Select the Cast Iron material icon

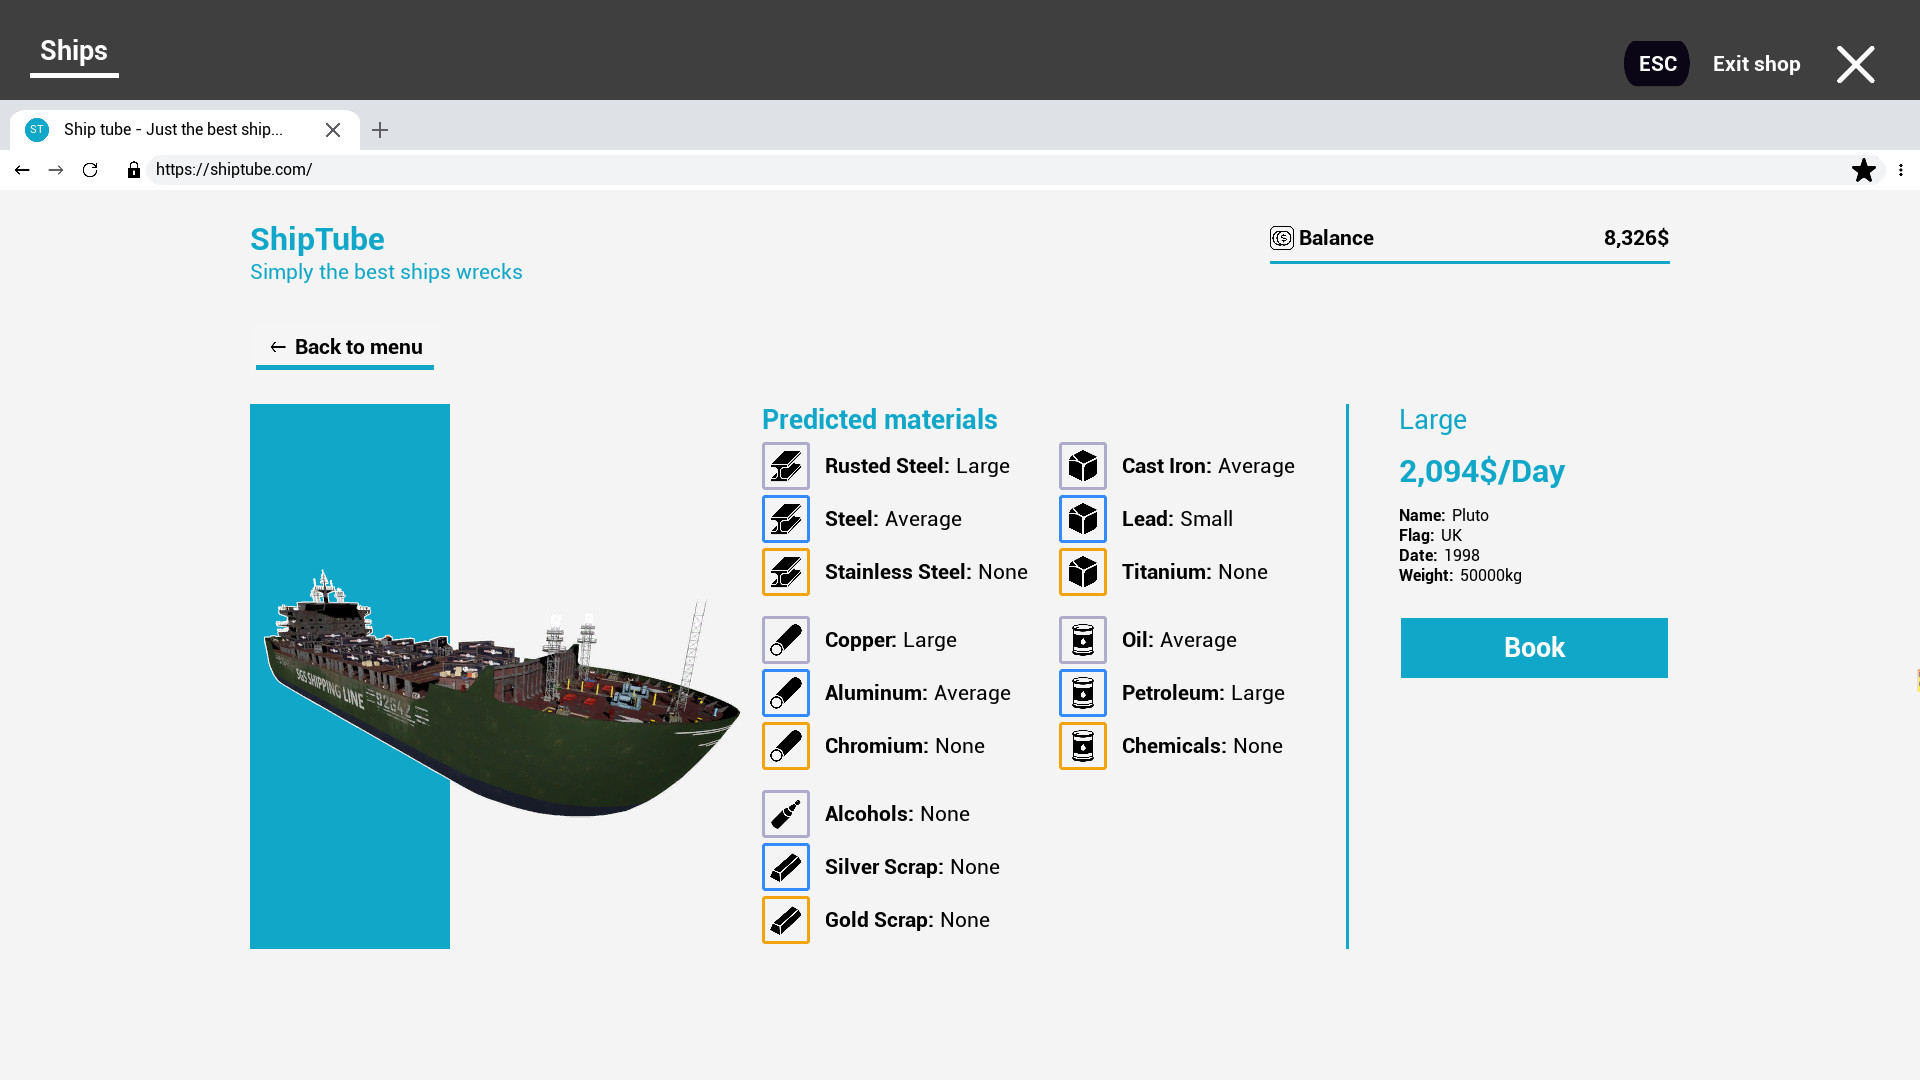1081,465
